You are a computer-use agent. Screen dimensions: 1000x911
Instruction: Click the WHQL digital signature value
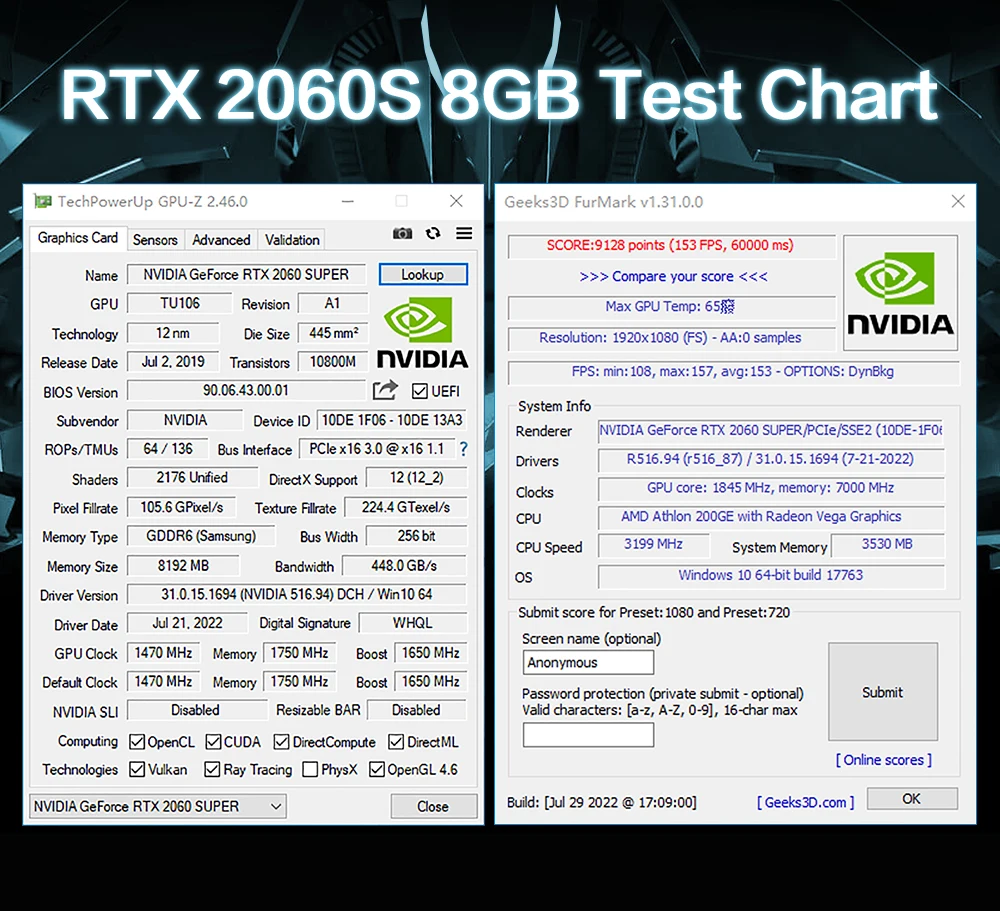pos(413,623)
